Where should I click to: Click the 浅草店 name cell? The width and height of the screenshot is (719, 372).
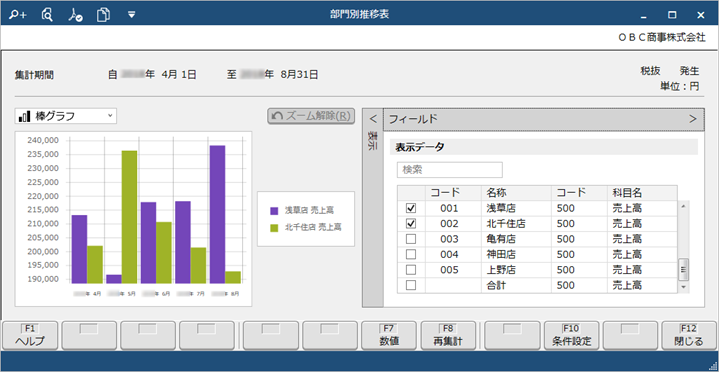click(x=516, y=208)
